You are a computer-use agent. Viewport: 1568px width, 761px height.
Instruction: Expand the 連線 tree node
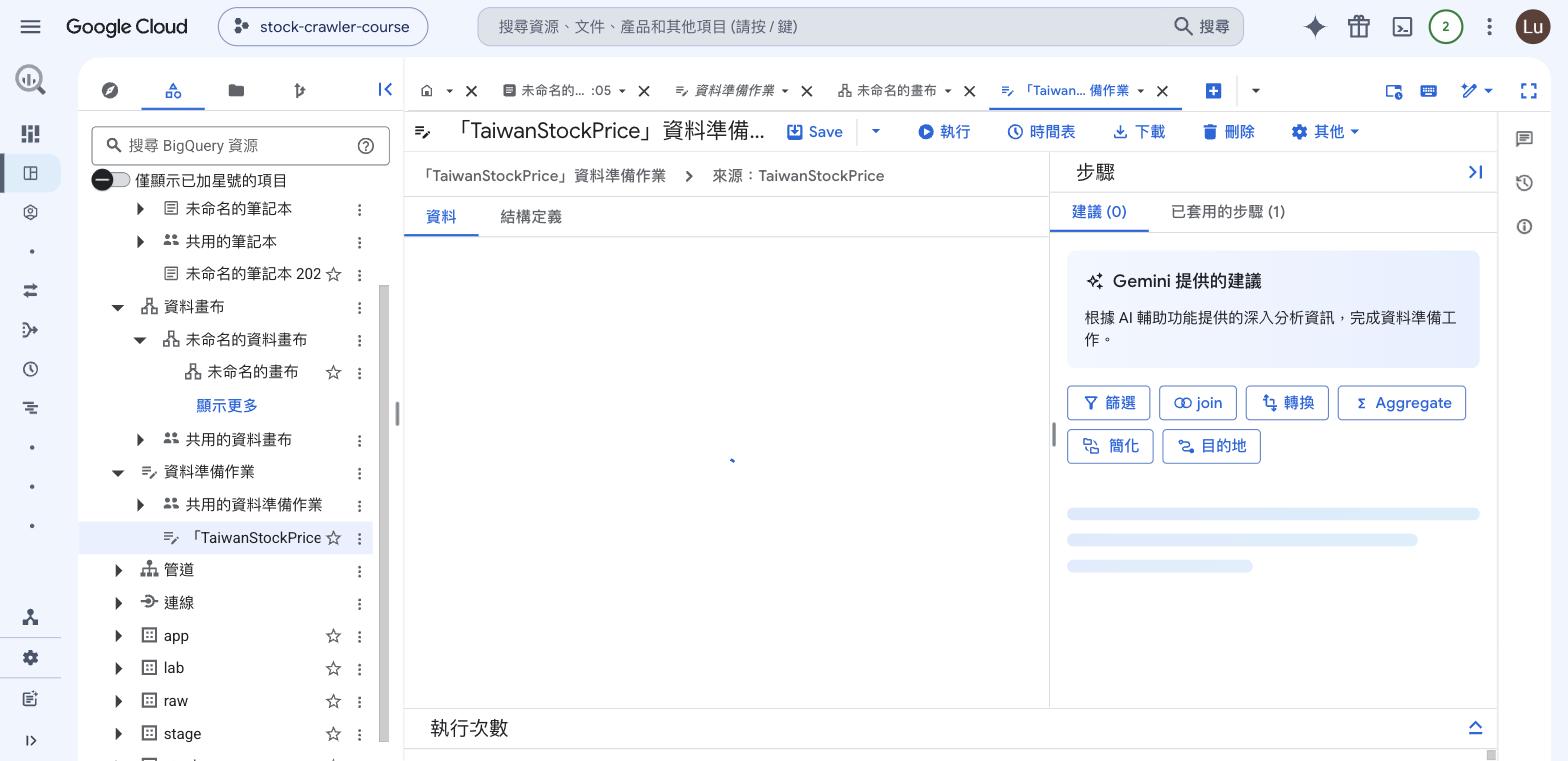click(118, 603)
